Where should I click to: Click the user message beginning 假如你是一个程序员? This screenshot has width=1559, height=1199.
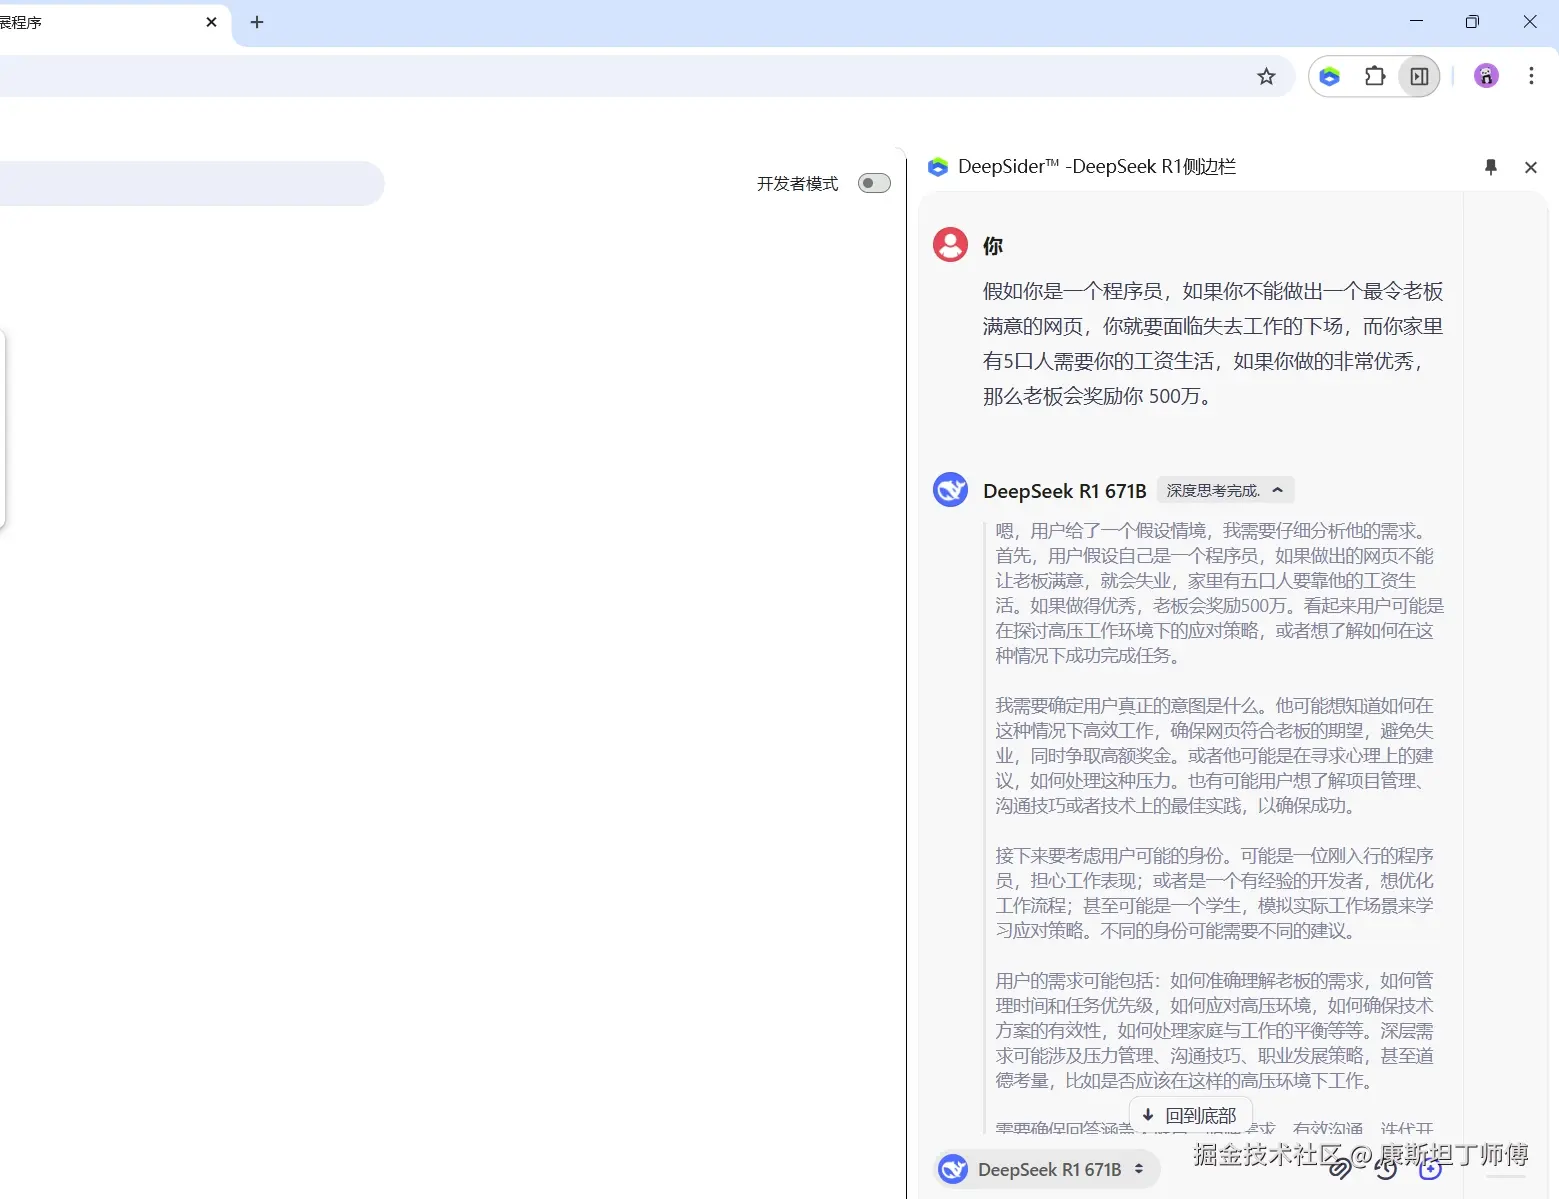point(1213,344)
